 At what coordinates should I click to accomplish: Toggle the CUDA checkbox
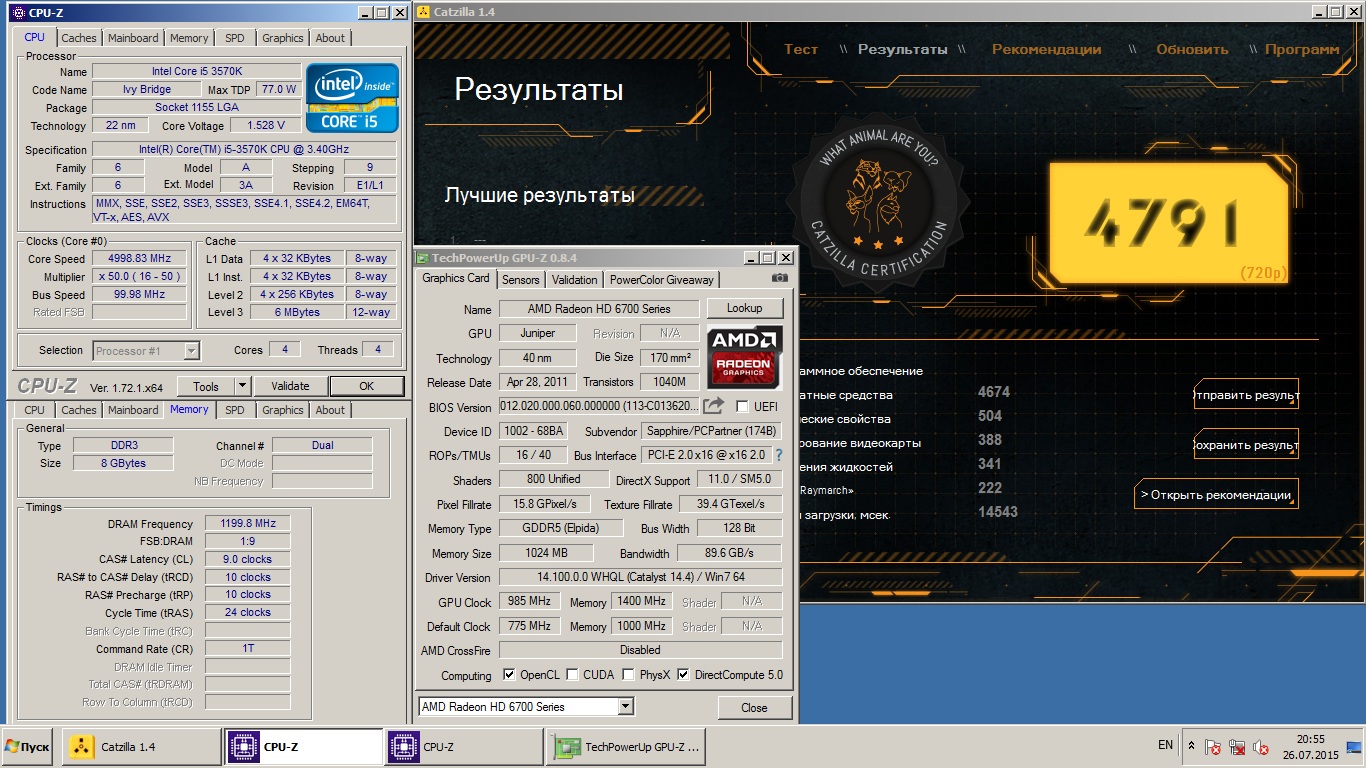point(572,675)
